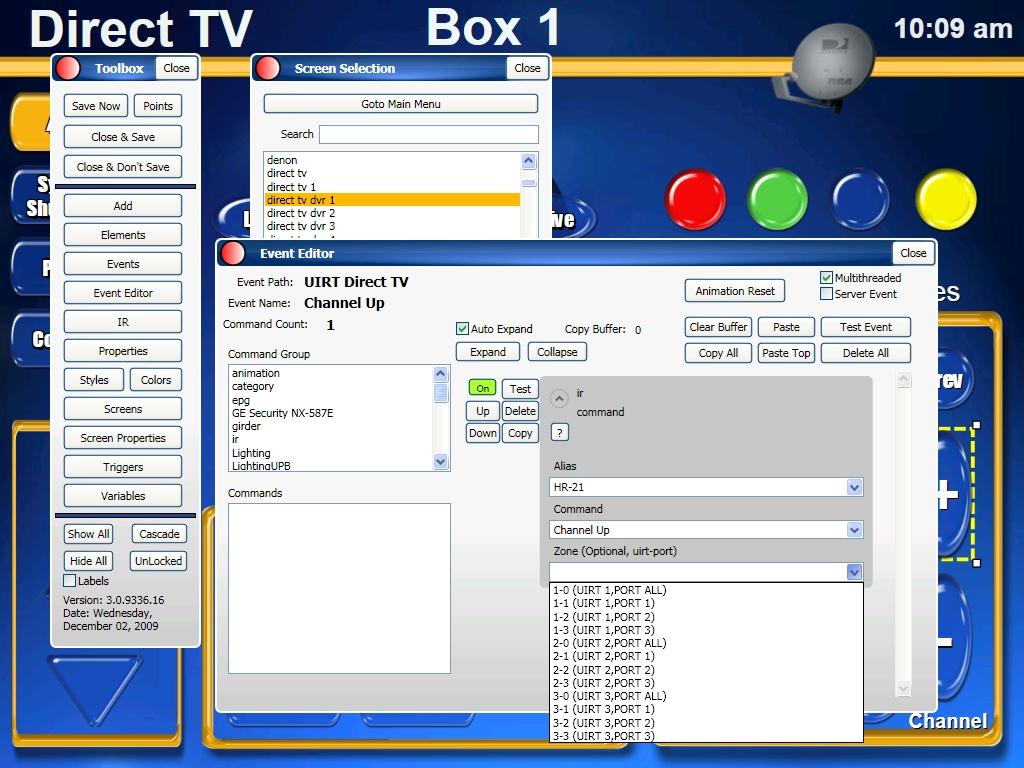Click the Expand button
This screenshot has width=1024, height=768.
tap(488, 352)
